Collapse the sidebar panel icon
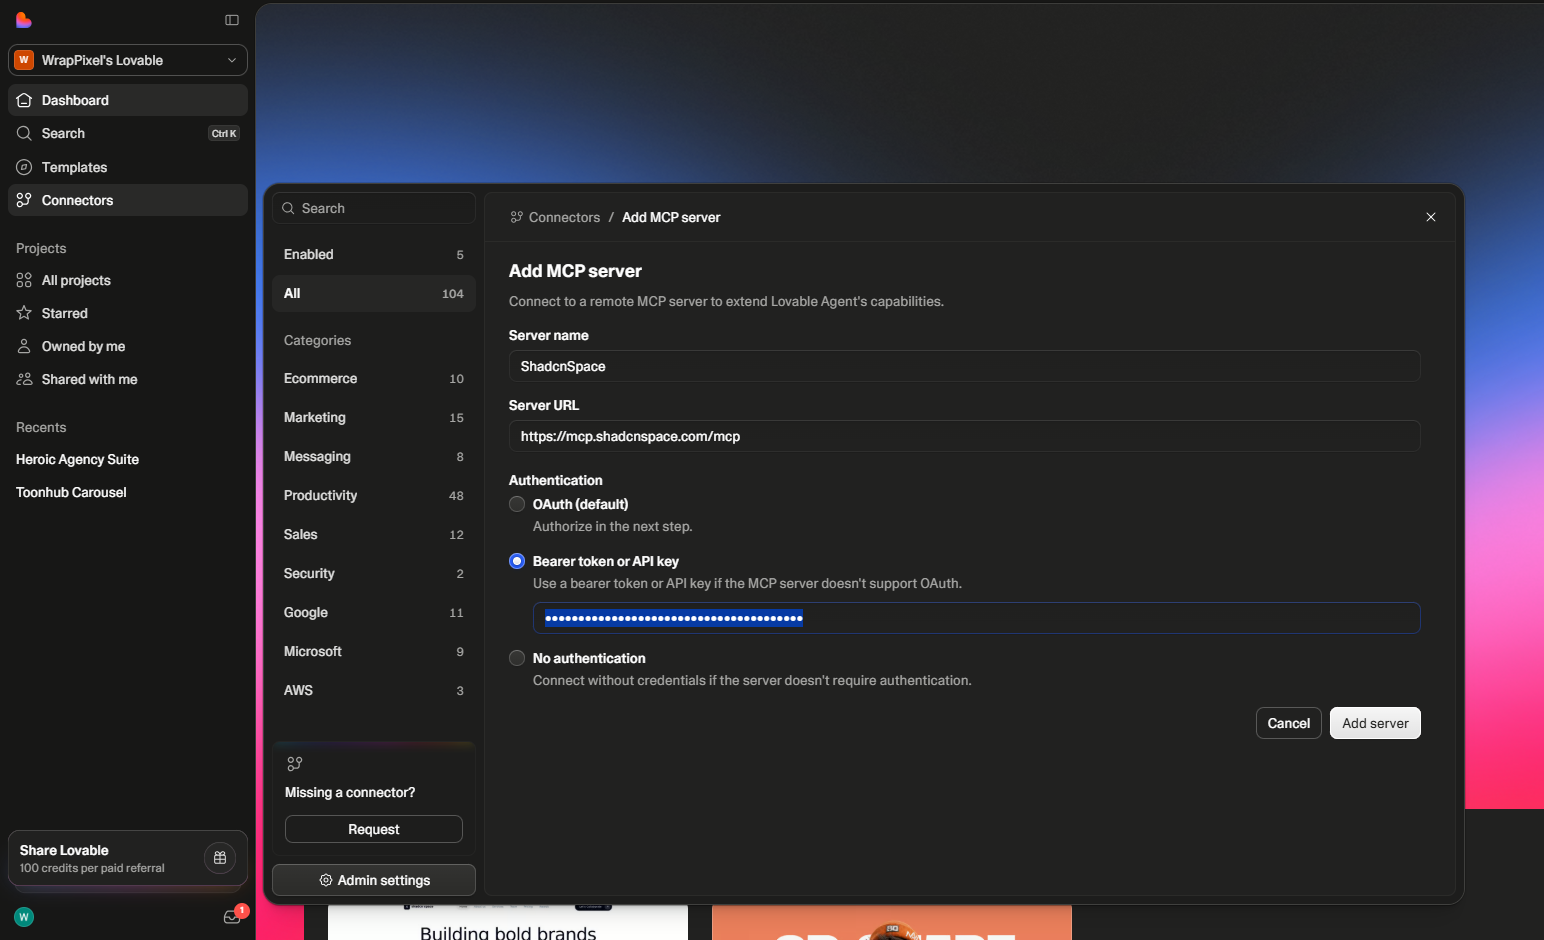Image resolution: width=1544 pixels, height=940 pixels. (232, 20)
